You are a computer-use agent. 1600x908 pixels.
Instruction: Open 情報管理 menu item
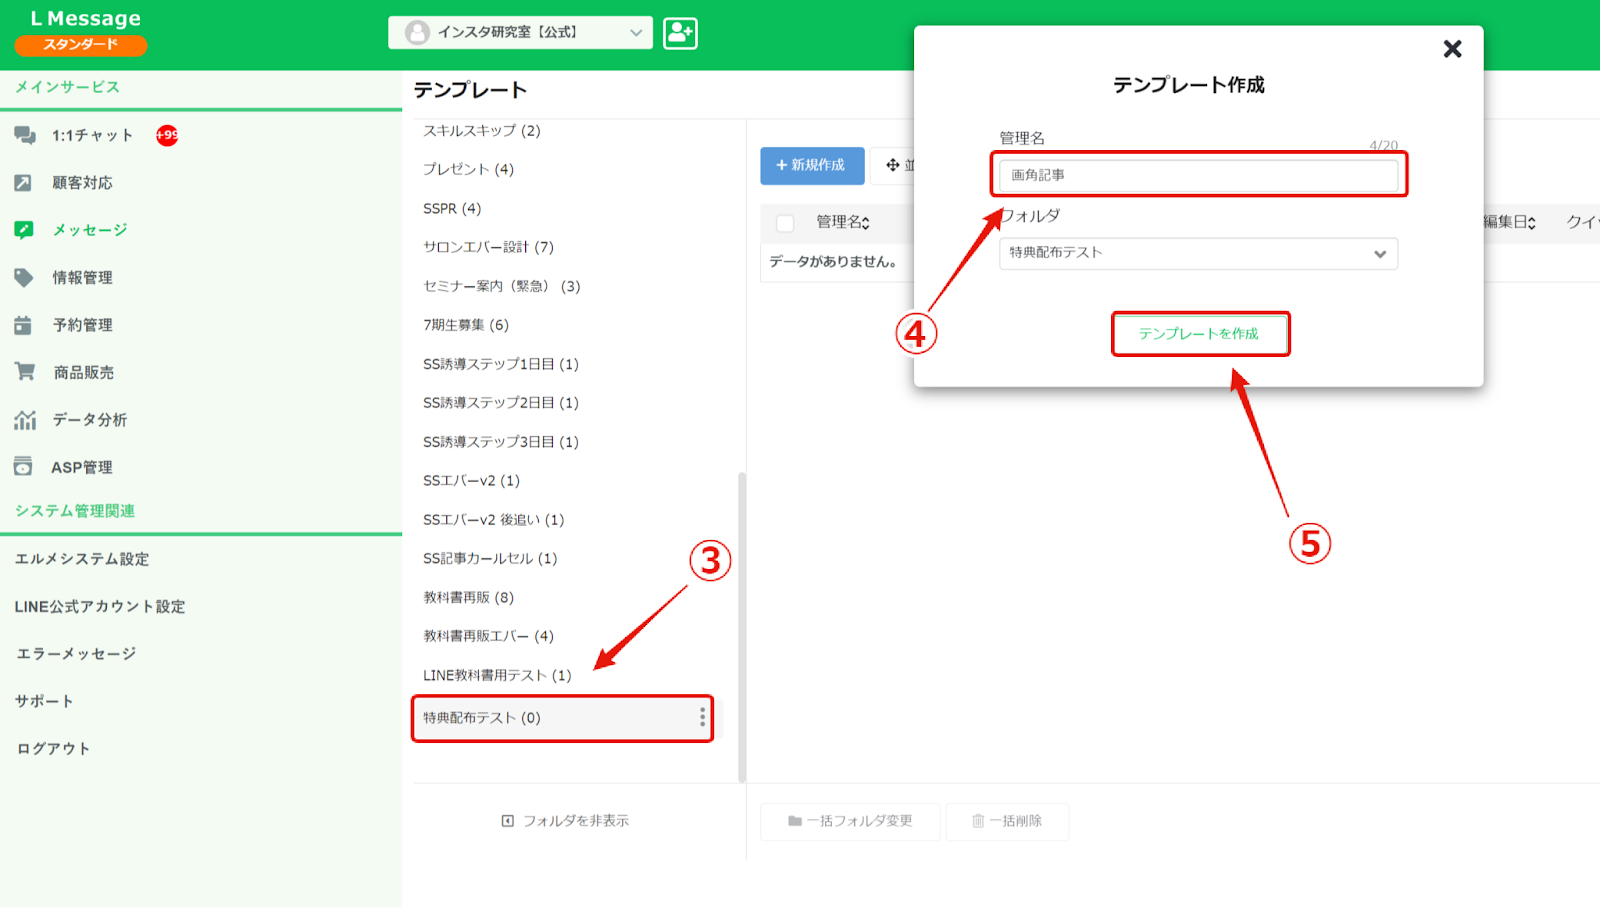click(x=83, y=277)
